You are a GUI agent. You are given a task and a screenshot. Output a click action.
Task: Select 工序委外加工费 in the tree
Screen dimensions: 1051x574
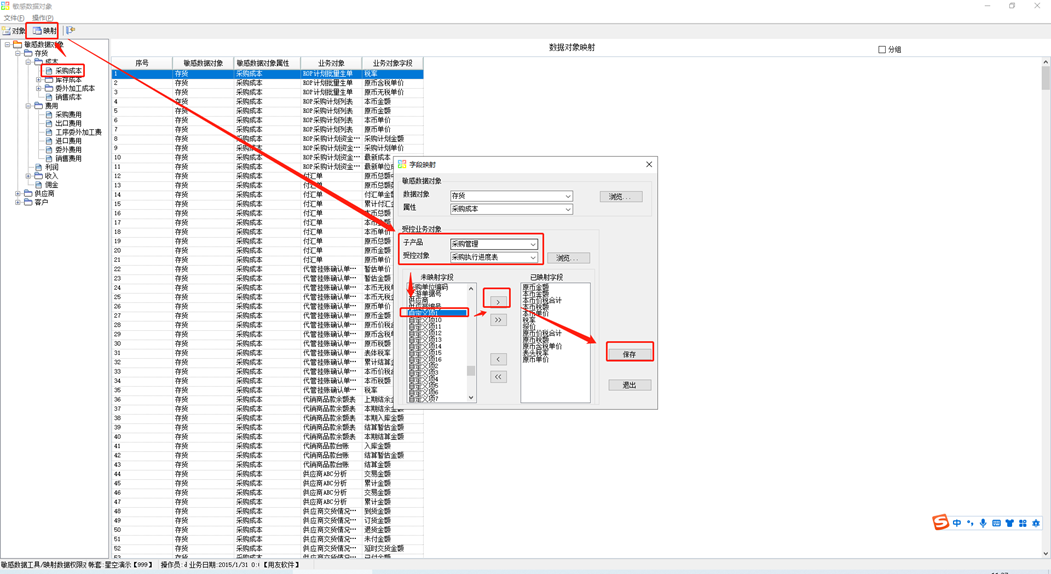pyautogui.click(x=78, y=132)
